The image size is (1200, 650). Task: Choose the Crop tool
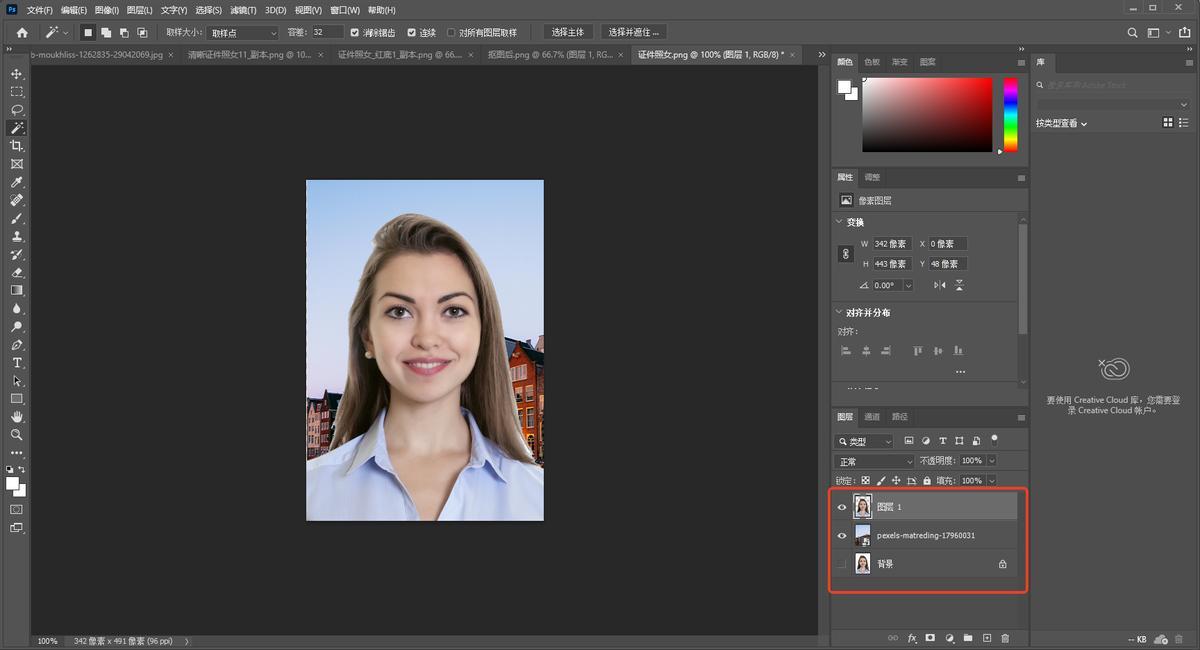(x=17, y=146)
